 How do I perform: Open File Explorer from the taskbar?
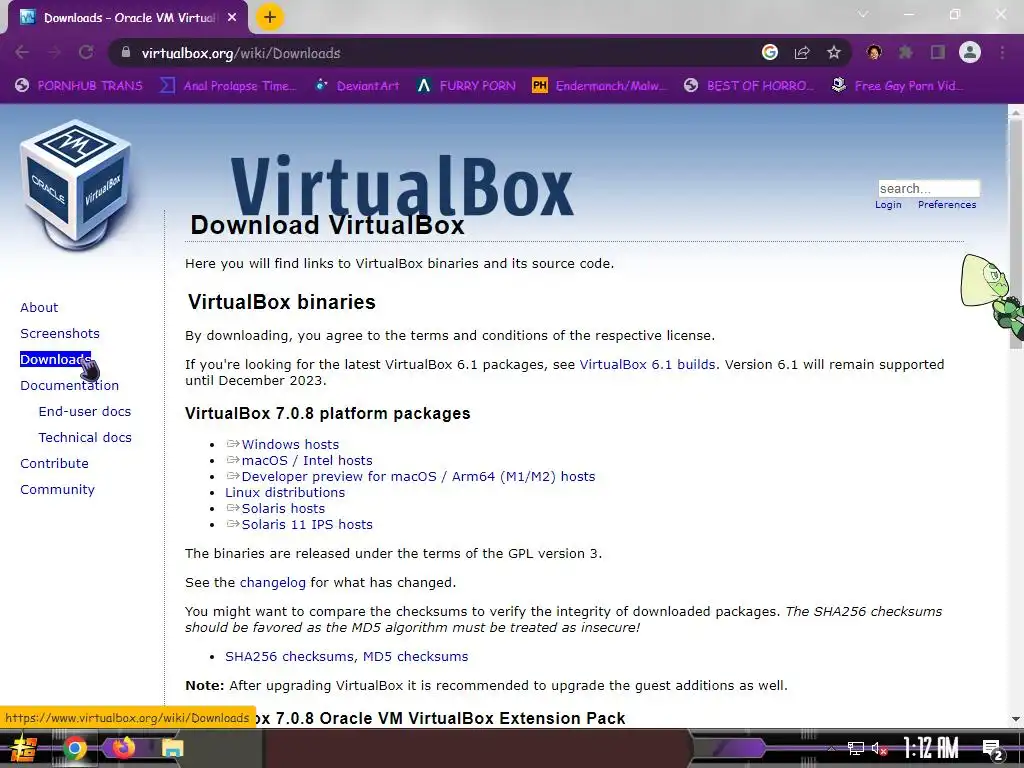click(172, 748)
